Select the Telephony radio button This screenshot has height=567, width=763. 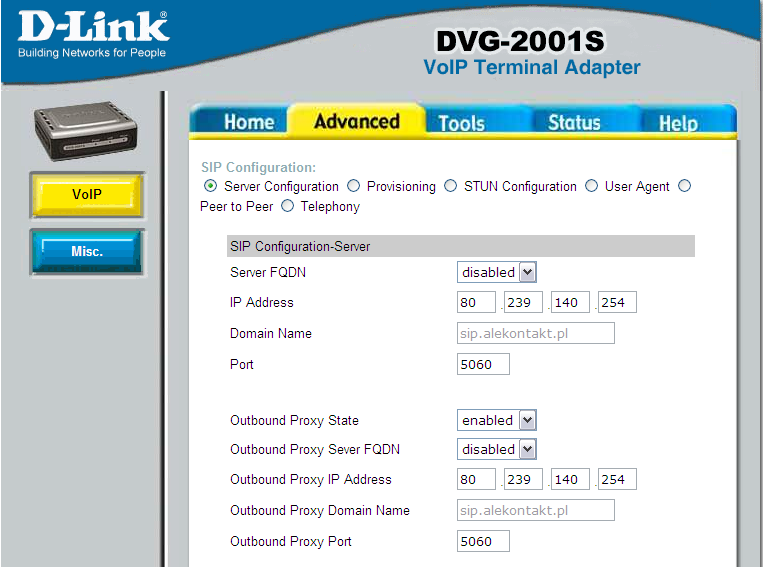click(x=288, y=206)
